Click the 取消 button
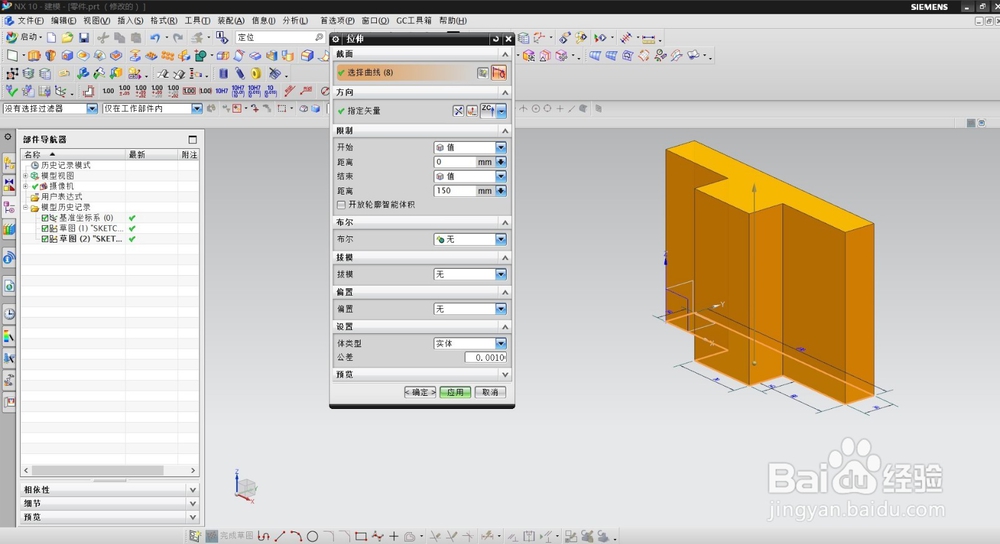 pyautogui.click(x=490, y=392)
